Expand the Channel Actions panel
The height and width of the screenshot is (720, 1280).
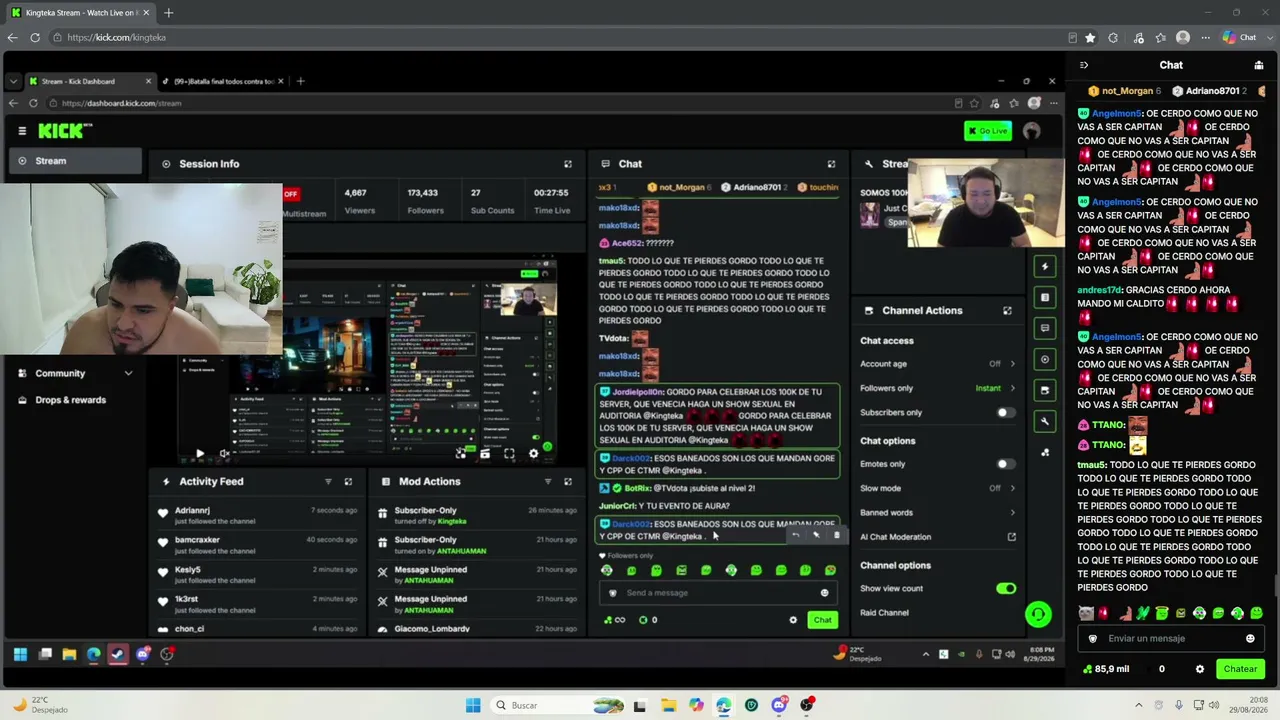(x=1007, y=311)
